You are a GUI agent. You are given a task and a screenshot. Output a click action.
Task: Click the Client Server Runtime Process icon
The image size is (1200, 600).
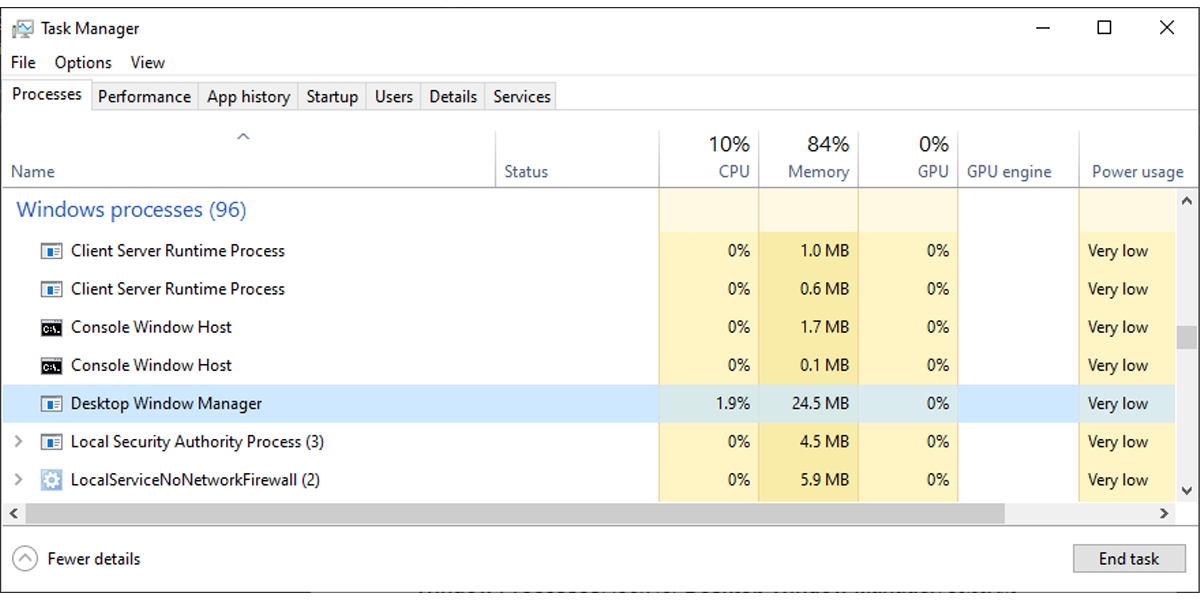[51, 251]
